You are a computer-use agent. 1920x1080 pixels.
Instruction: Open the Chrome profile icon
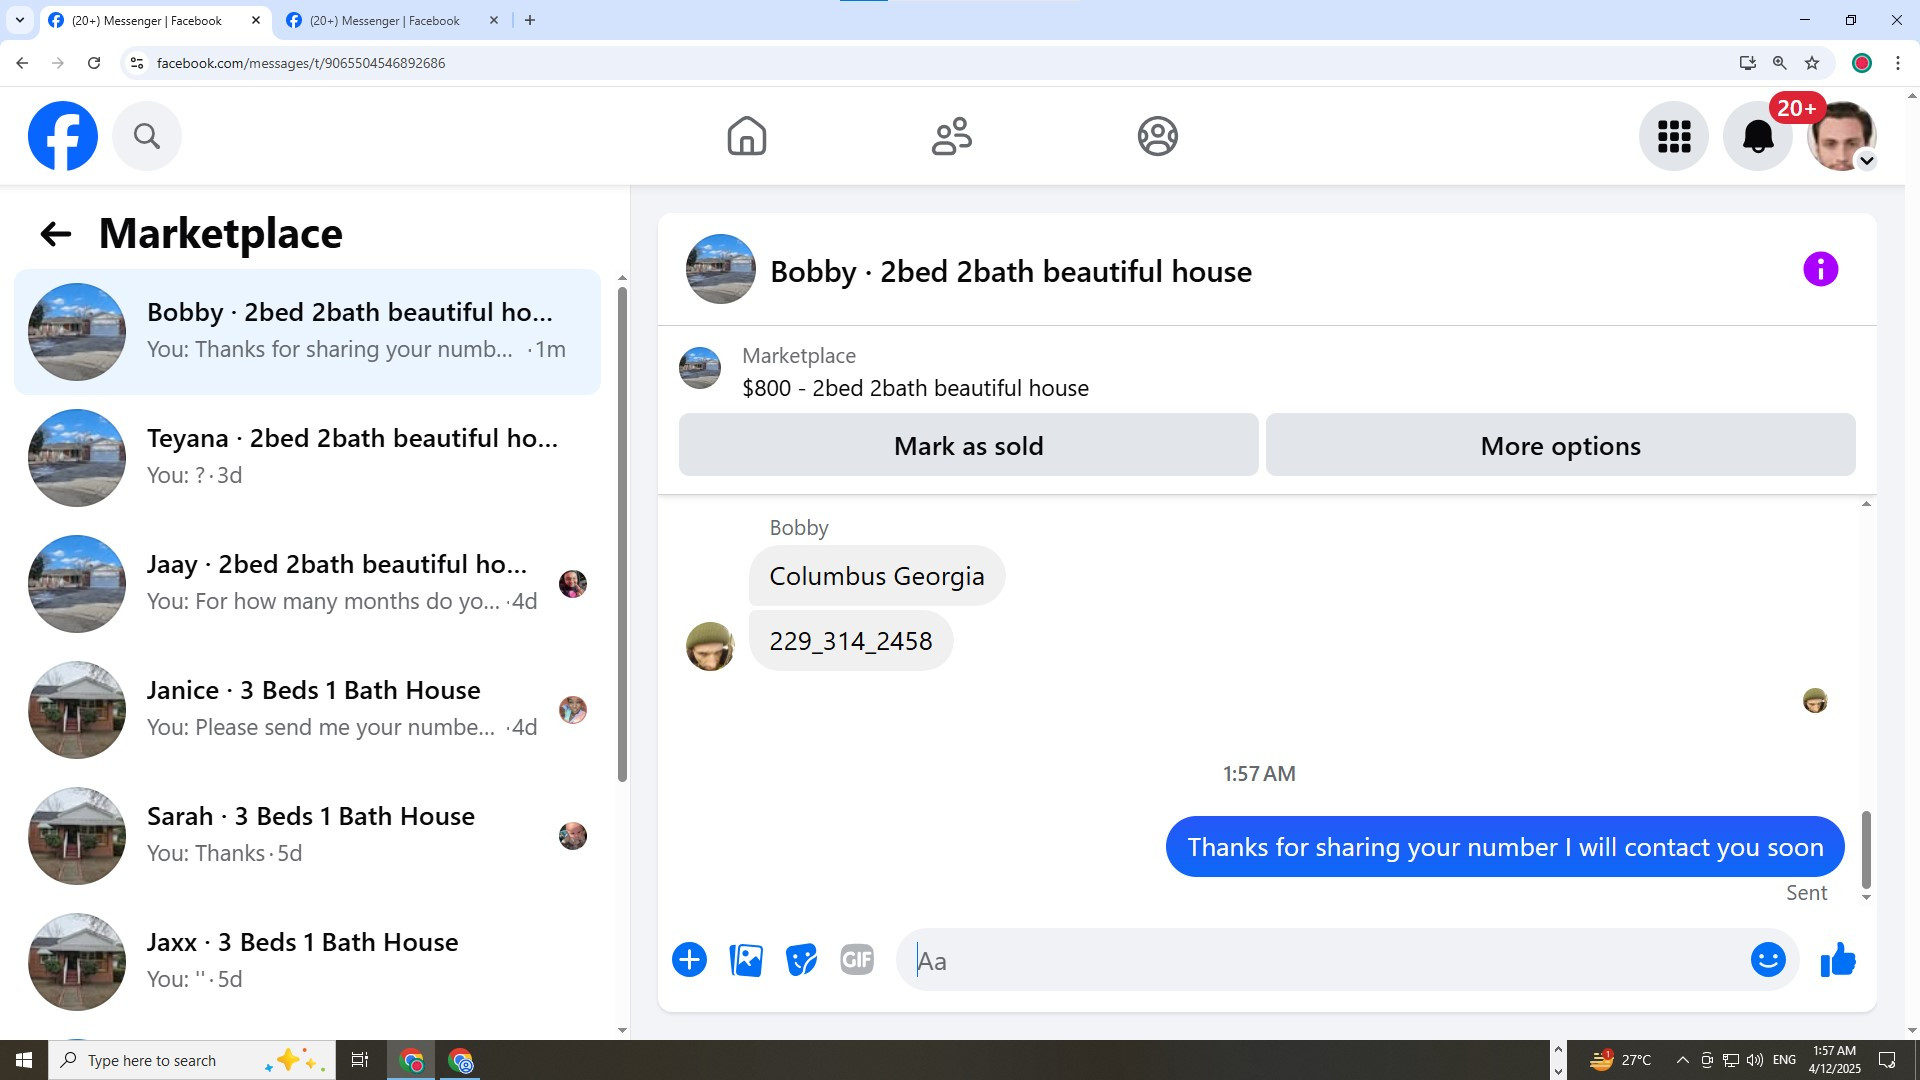point(1862,63)
